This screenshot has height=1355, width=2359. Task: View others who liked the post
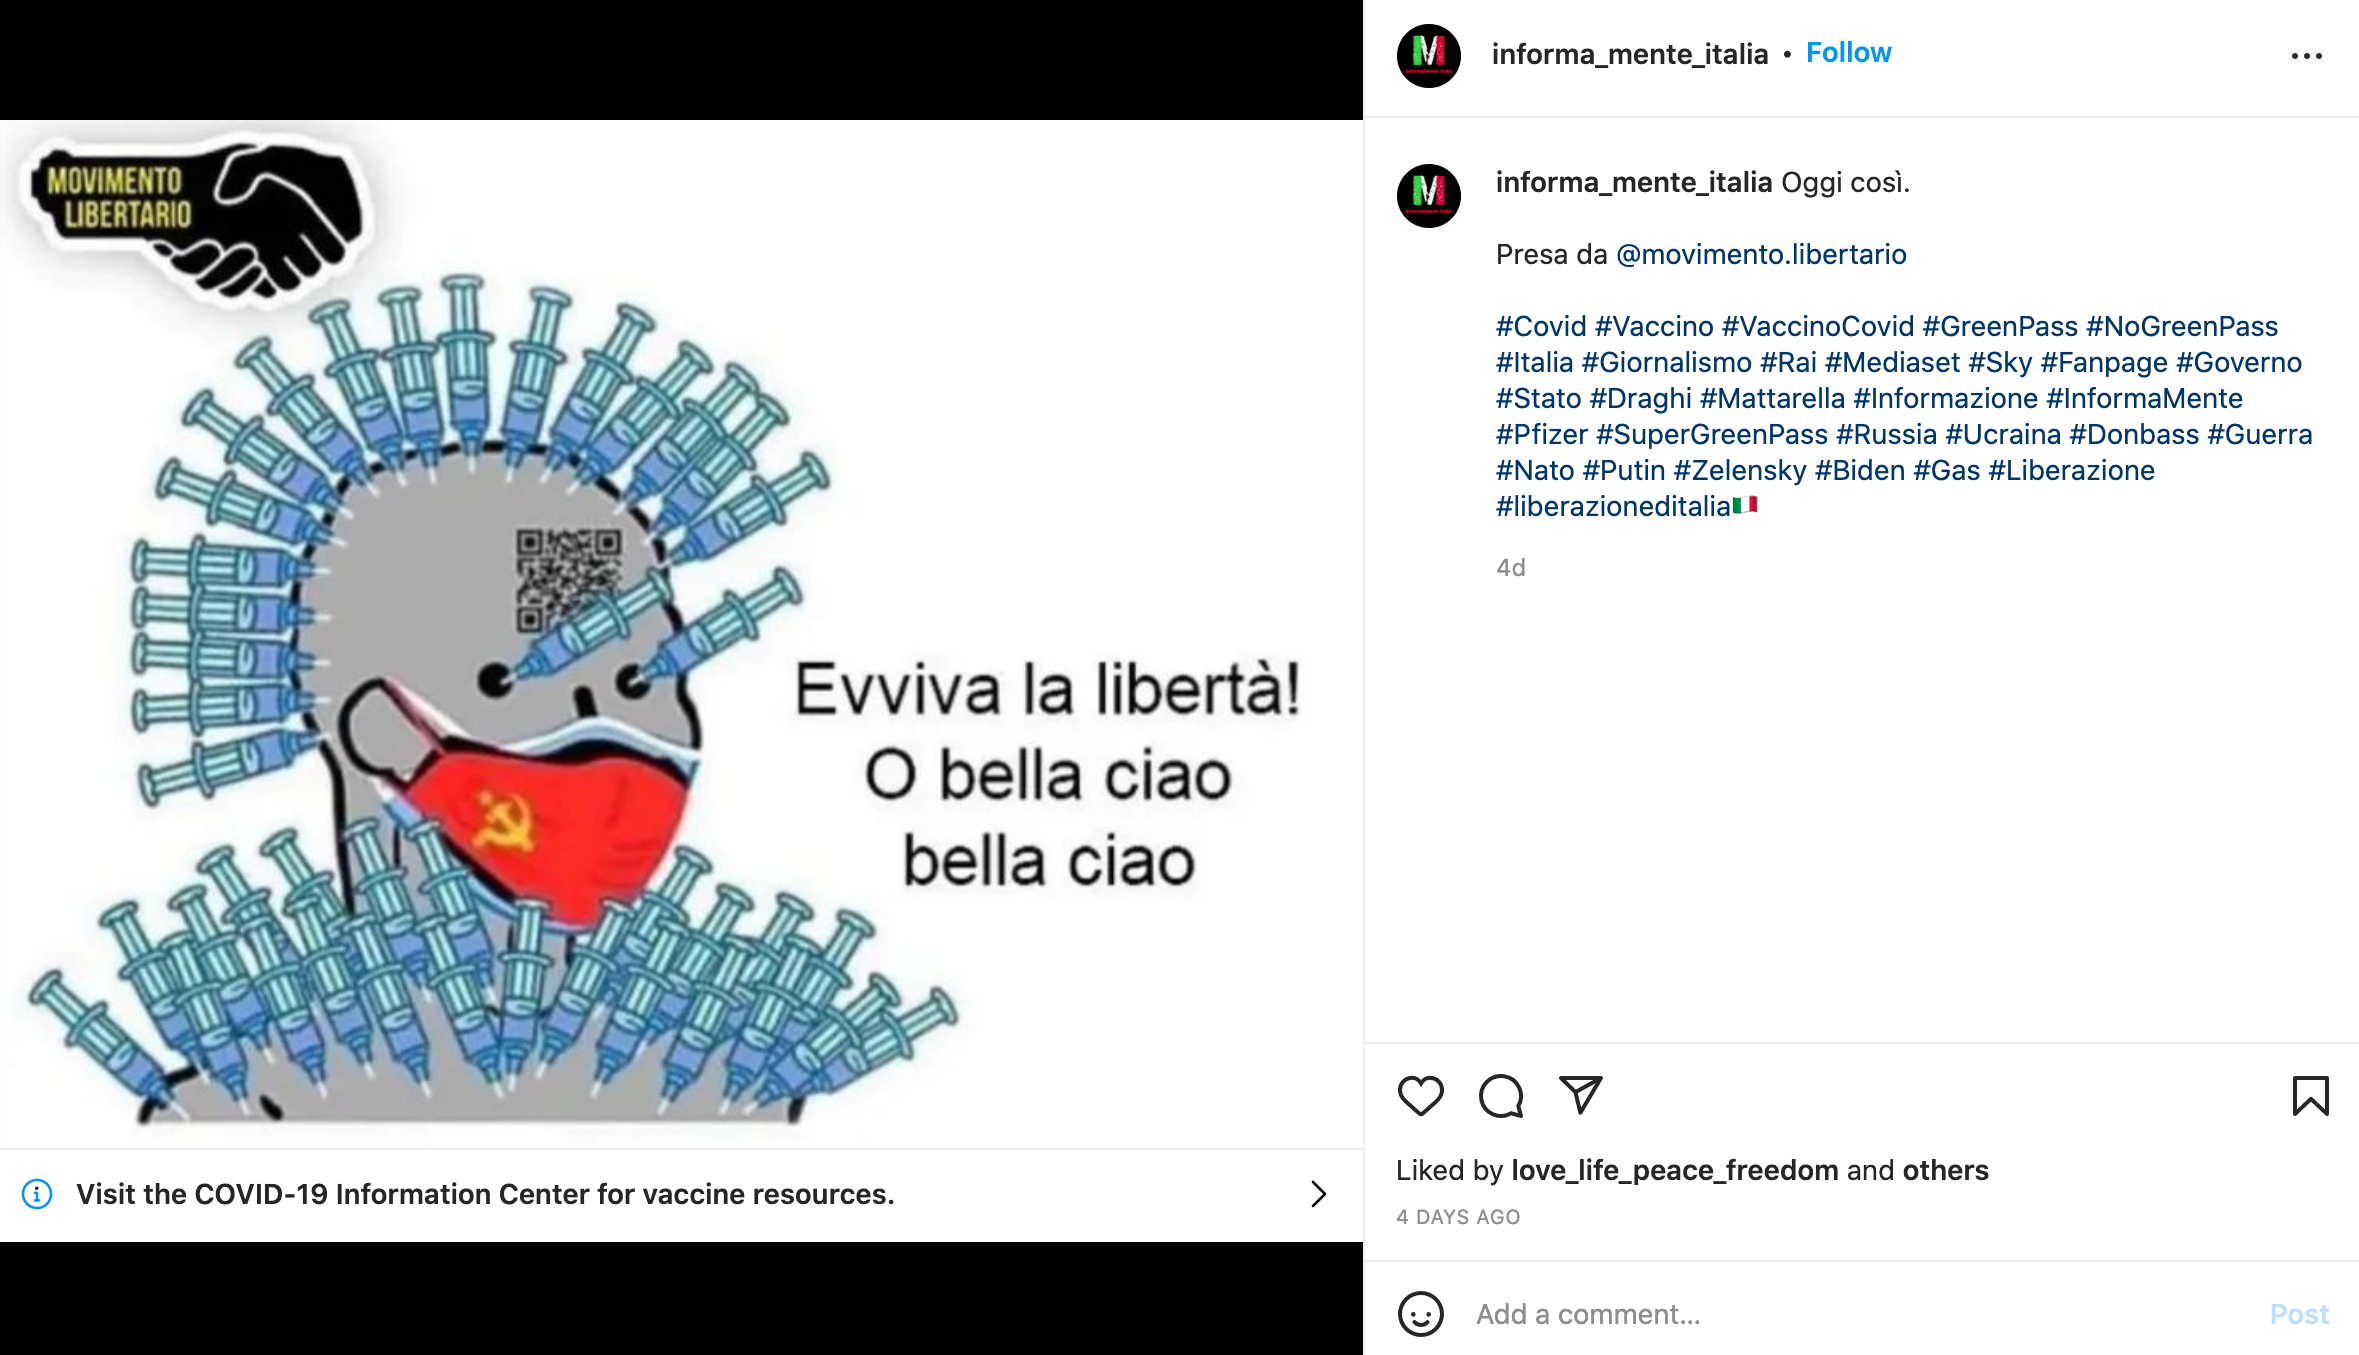click(x=1945, y=1170)
